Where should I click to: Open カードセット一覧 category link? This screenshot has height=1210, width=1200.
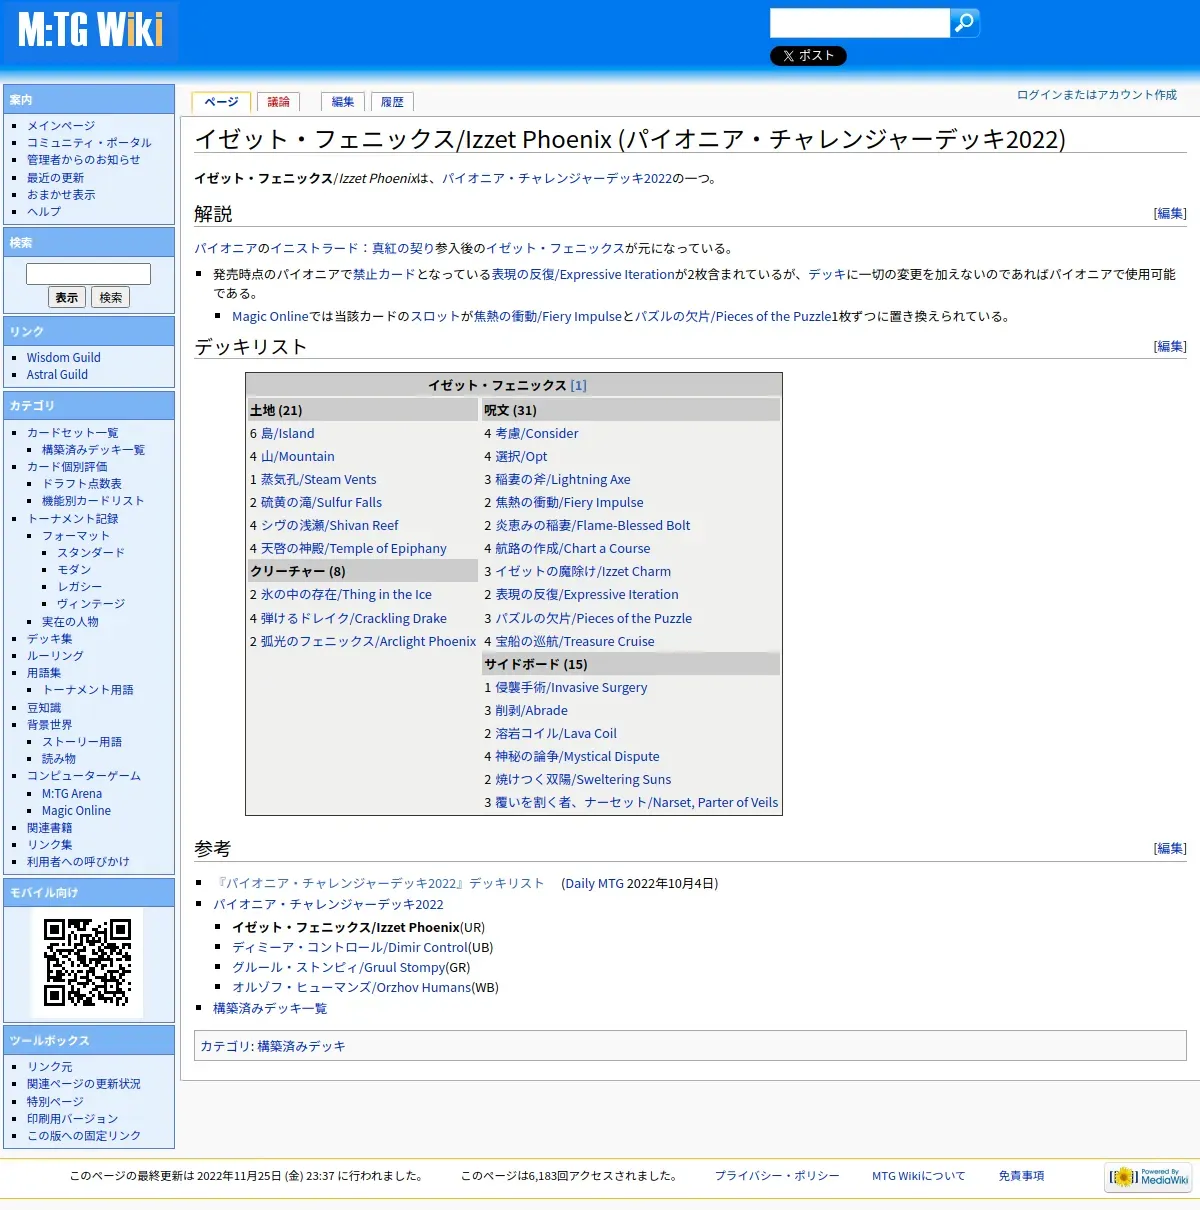click(x=72, y=433)
